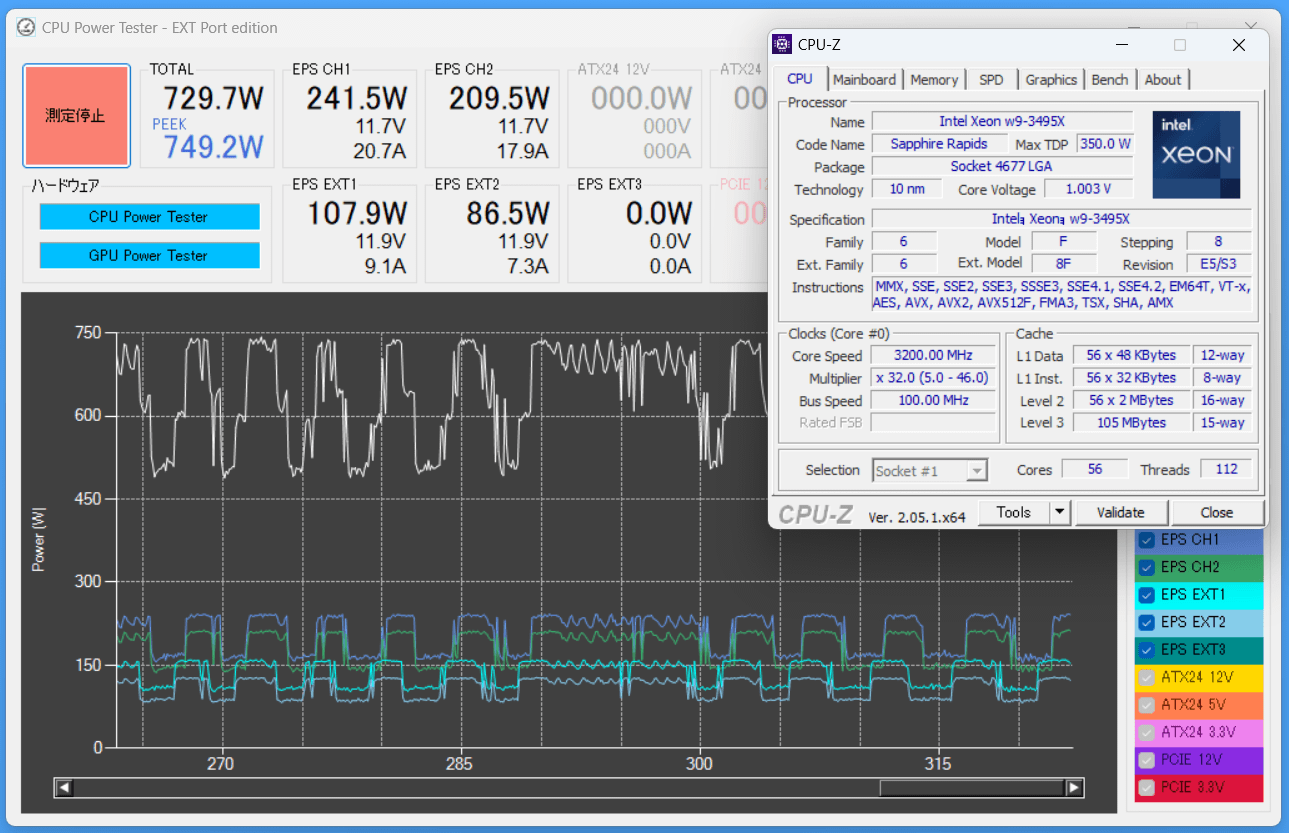Toggle the ATX24 3.3V graph checkbox
This screenshot has width=1289, height=833.
(x=1147, y=732)
